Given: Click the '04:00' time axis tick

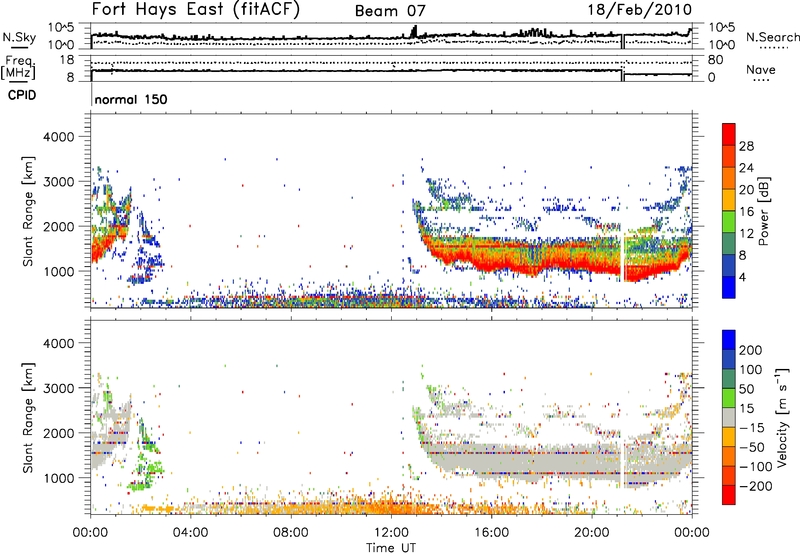Looking at the screenshot, I should click(x=191, y=533).
